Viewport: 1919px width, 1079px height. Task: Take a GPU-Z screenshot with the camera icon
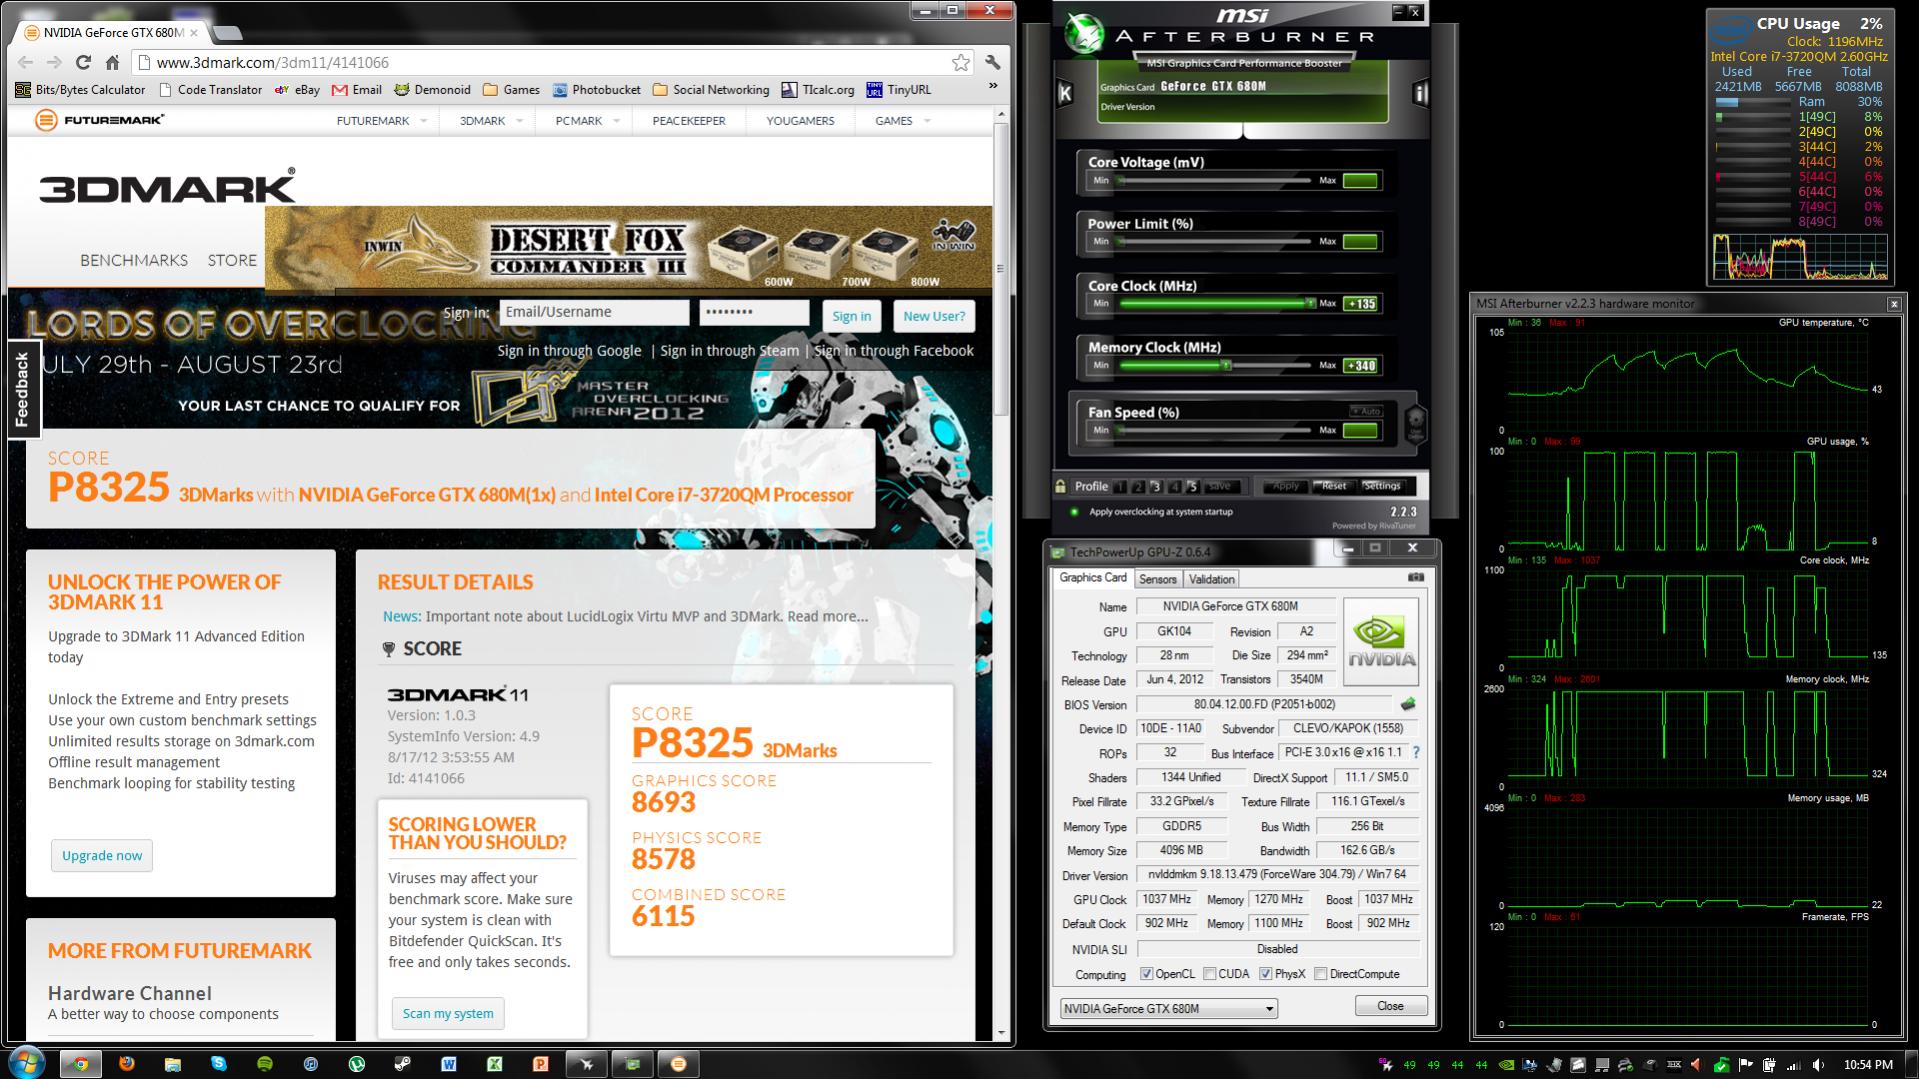(1415, 577)
